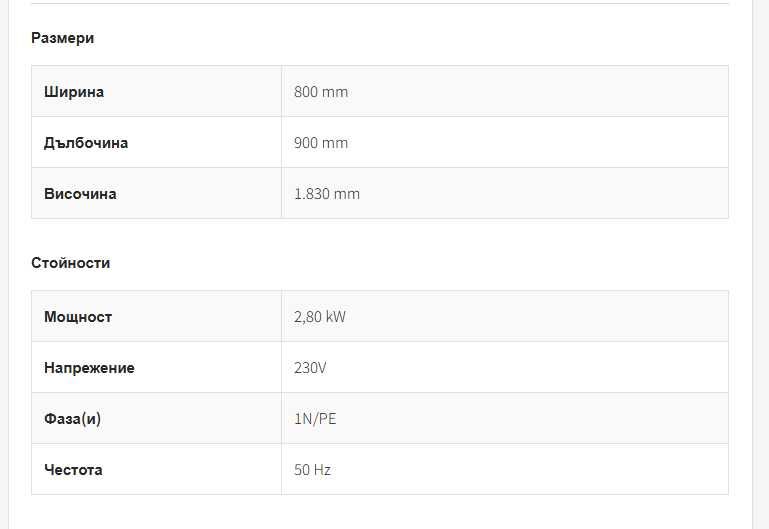Click the Мощност row label
The image size is (769, 529).
tap(78, 317)
